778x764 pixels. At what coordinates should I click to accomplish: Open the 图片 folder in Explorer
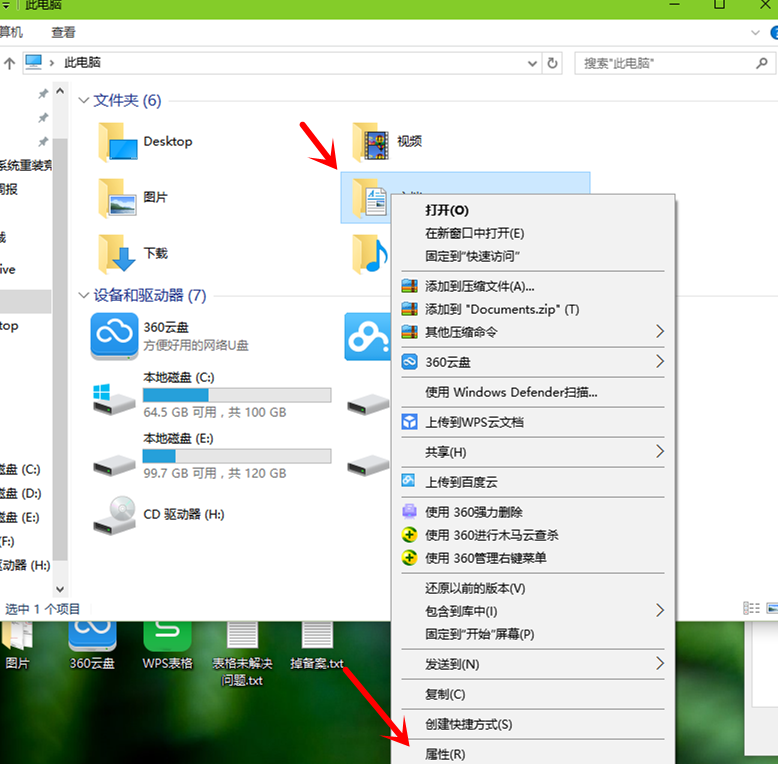[118, 198]
